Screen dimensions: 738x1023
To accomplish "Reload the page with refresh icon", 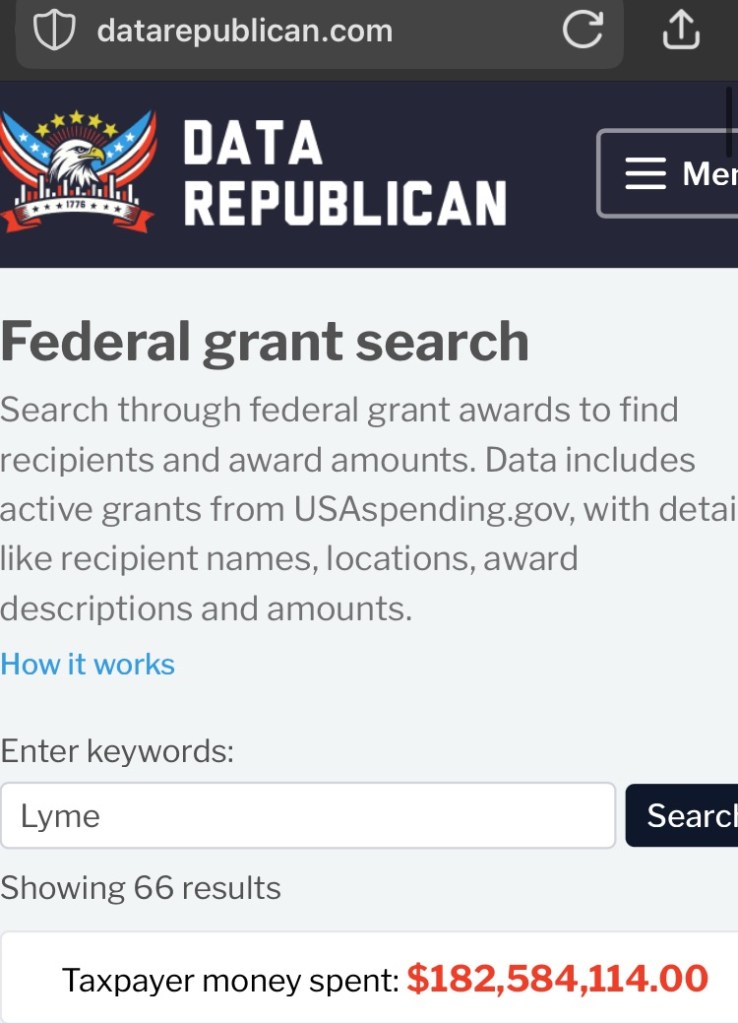I will (x=582, y=31).
